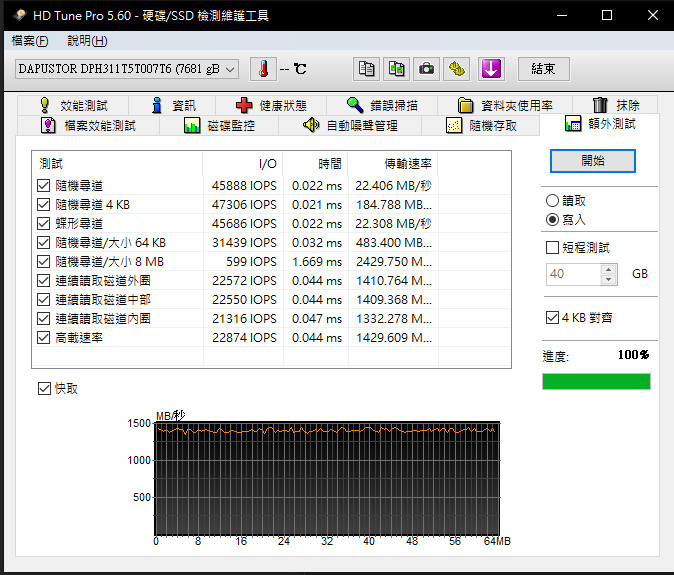This screenshot has height=575, width=674.
Task: Click the 0.047 ms time value
Action: pos(317,318)
